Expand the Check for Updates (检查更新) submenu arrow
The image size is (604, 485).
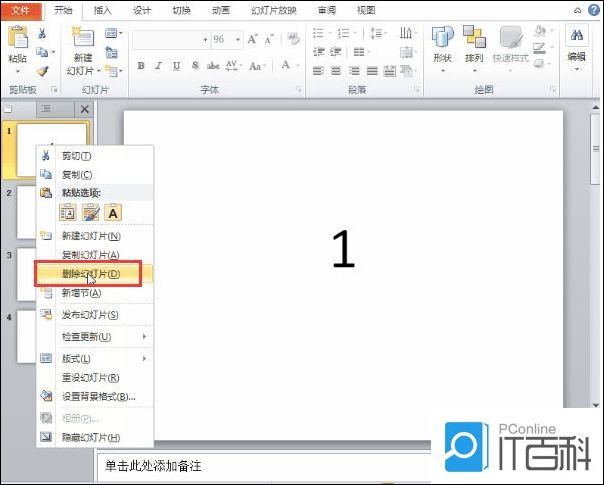pyautogui.click(x=144, y=337)
